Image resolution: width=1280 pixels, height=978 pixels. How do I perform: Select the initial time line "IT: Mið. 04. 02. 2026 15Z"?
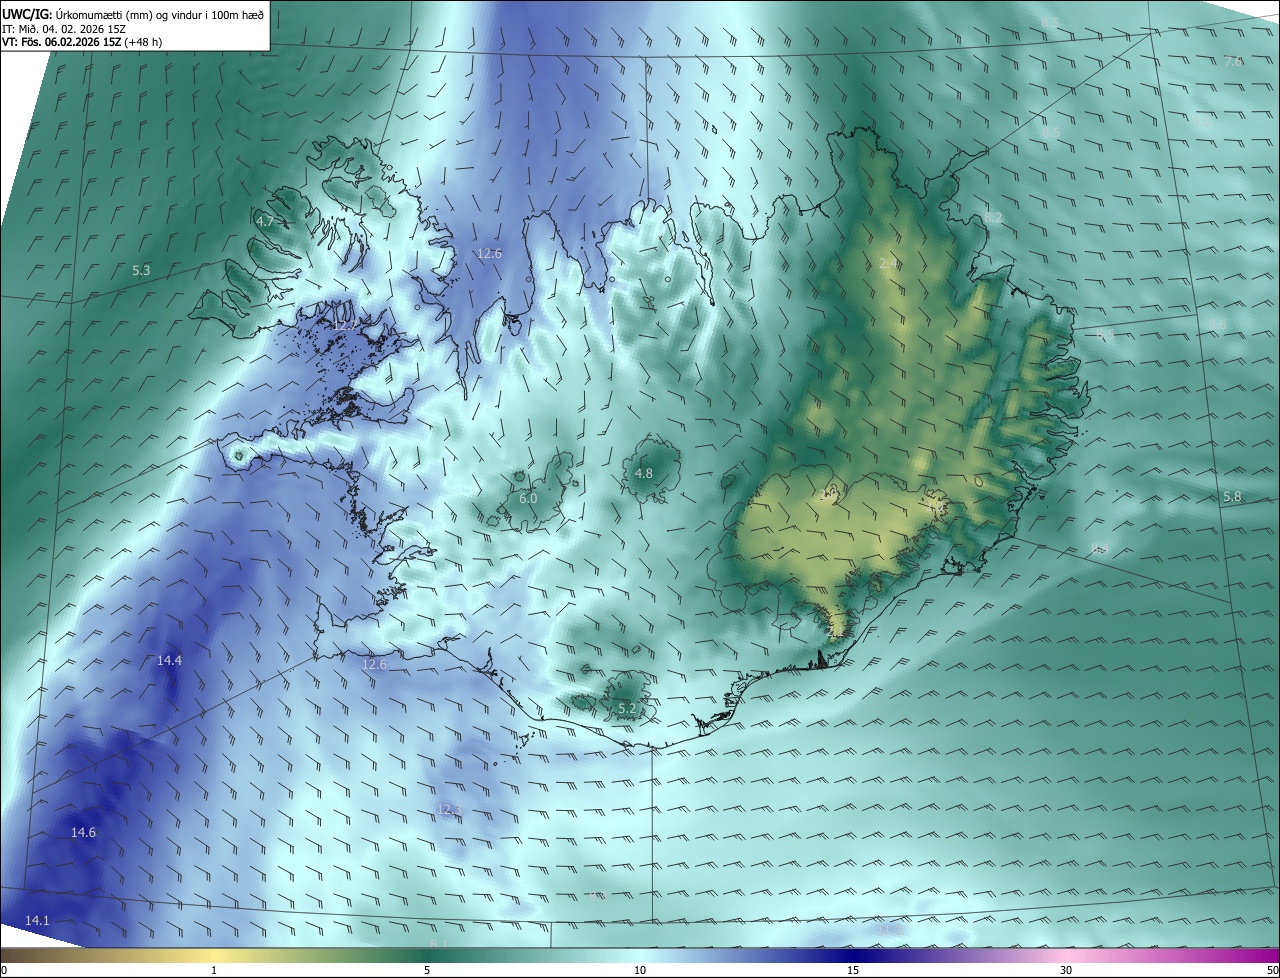point(64,29)
